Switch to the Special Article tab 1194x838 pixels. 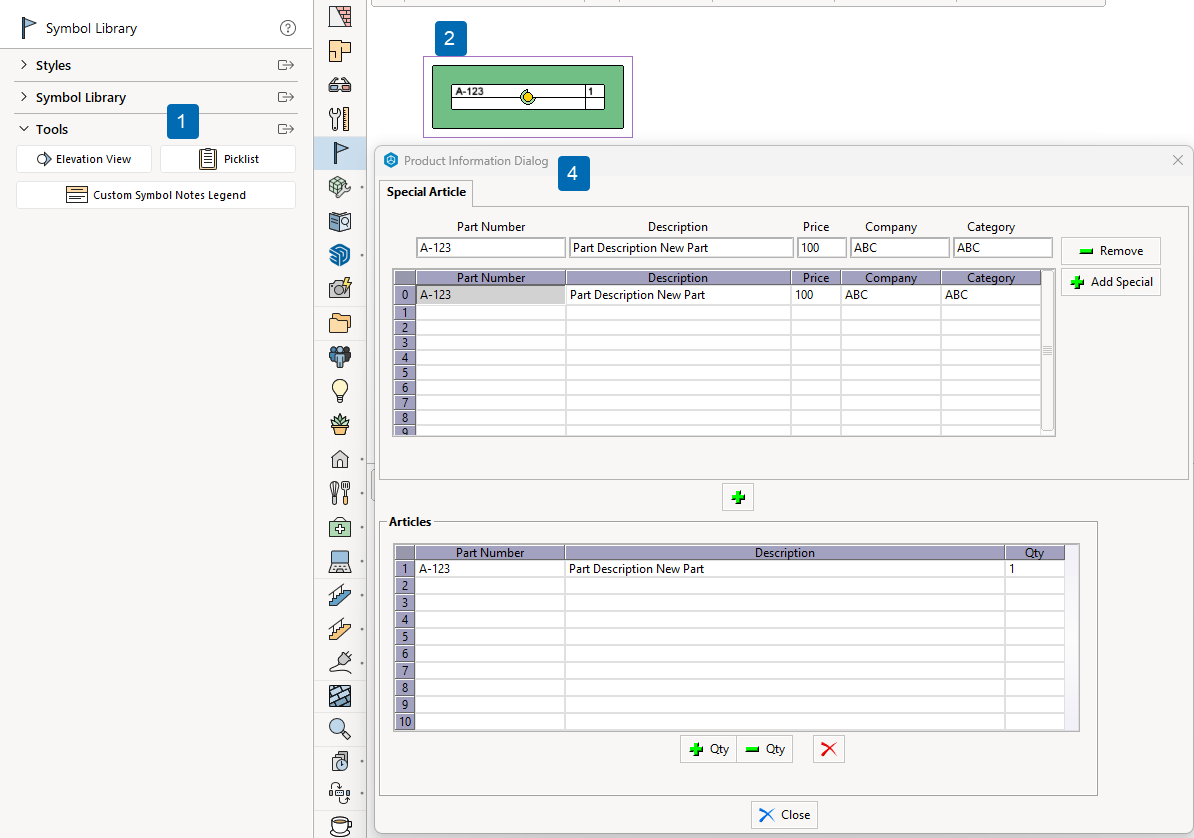coord(426,192)
